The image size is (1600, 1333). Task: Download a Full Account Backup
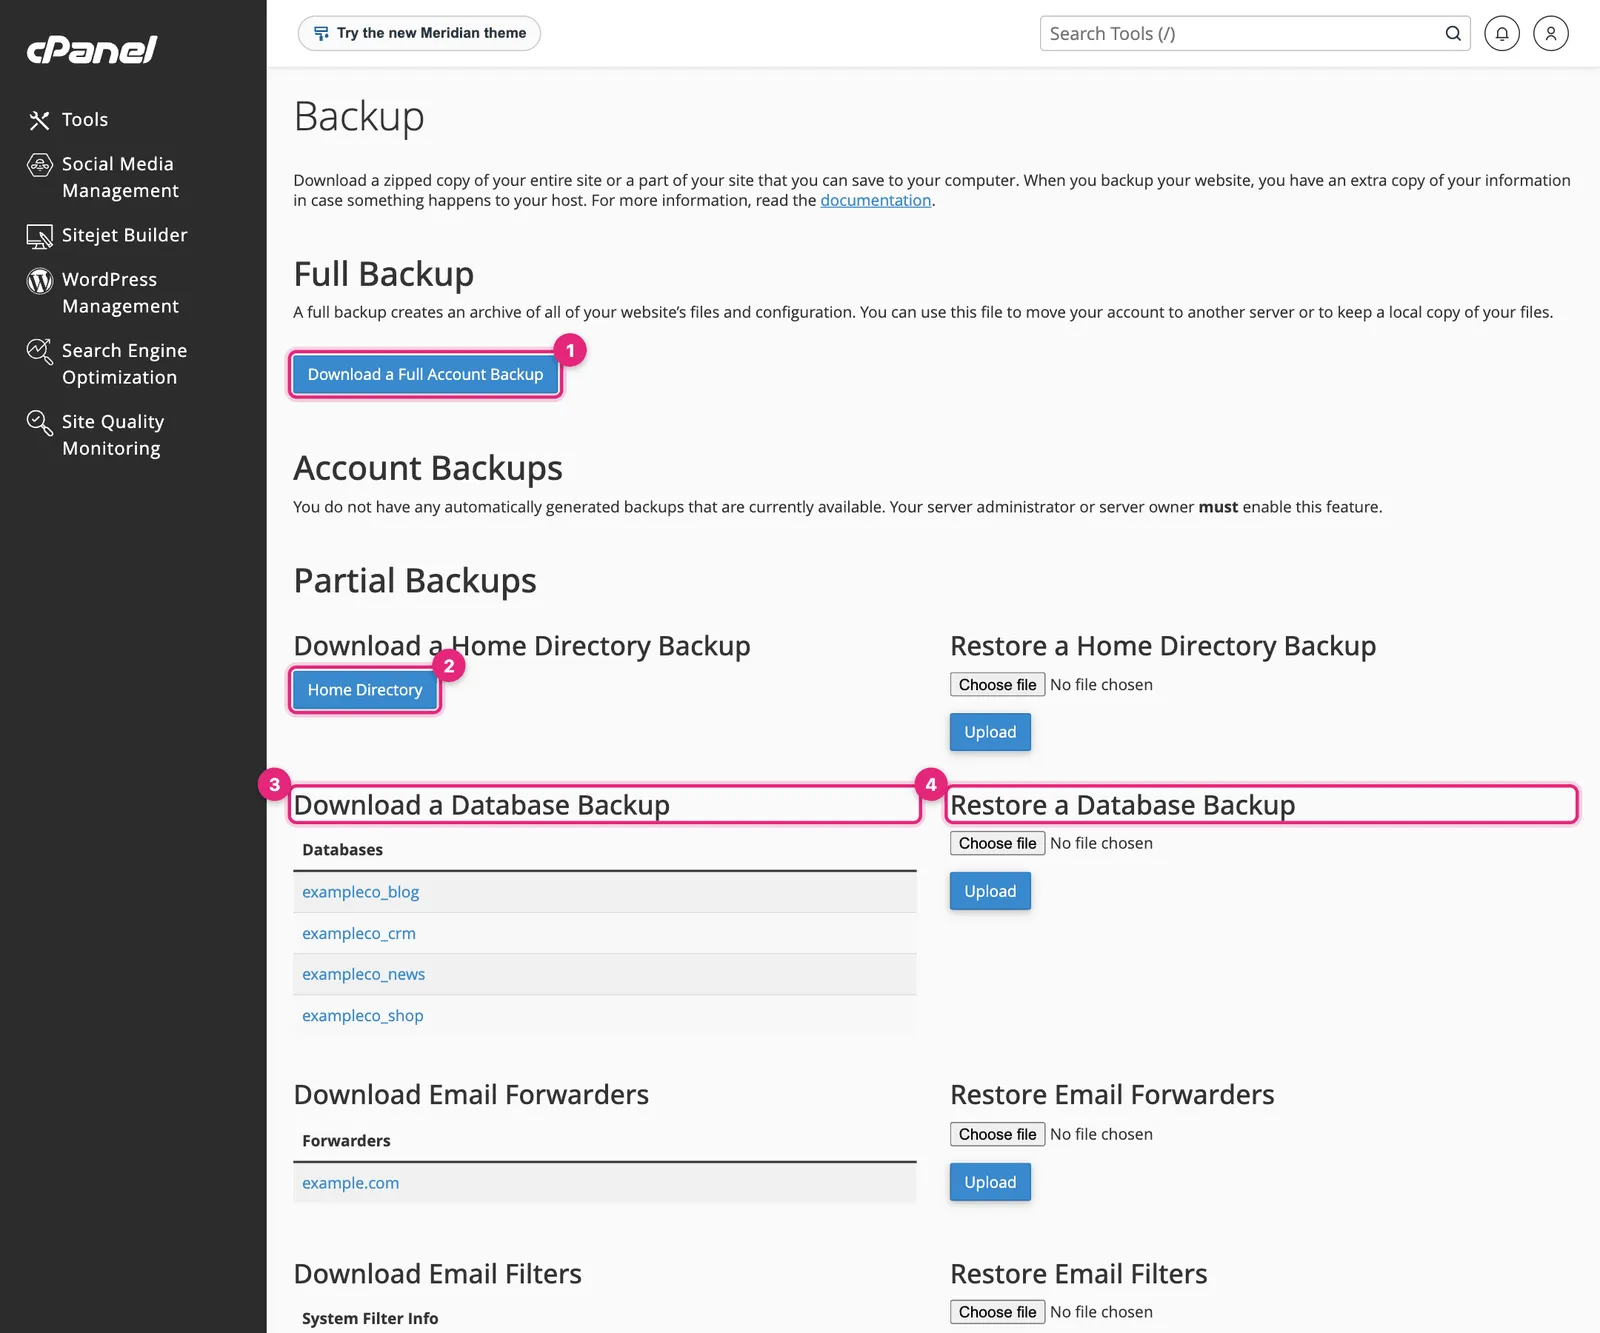click(425, 374)
